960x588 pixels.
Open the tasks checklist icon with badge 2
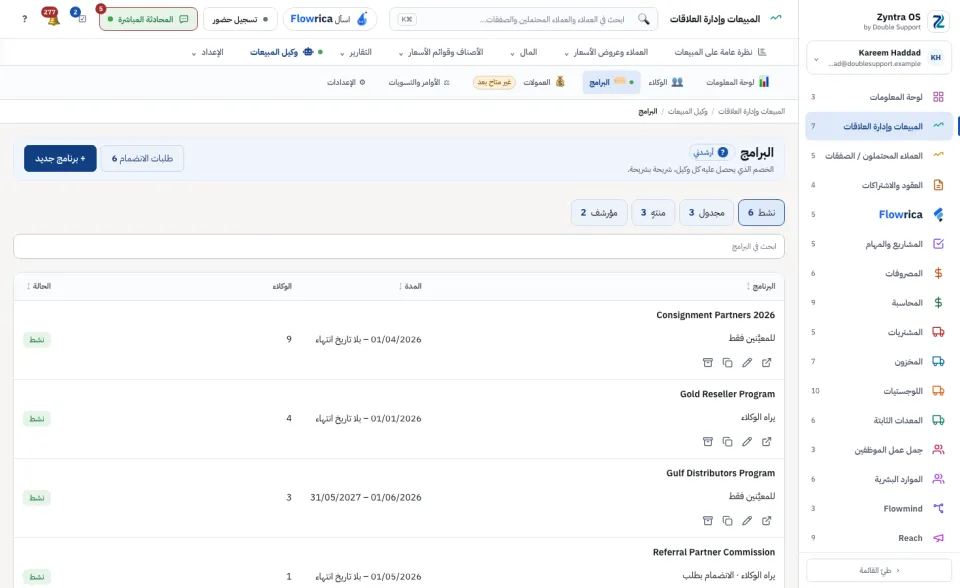(x=80, y=17)
